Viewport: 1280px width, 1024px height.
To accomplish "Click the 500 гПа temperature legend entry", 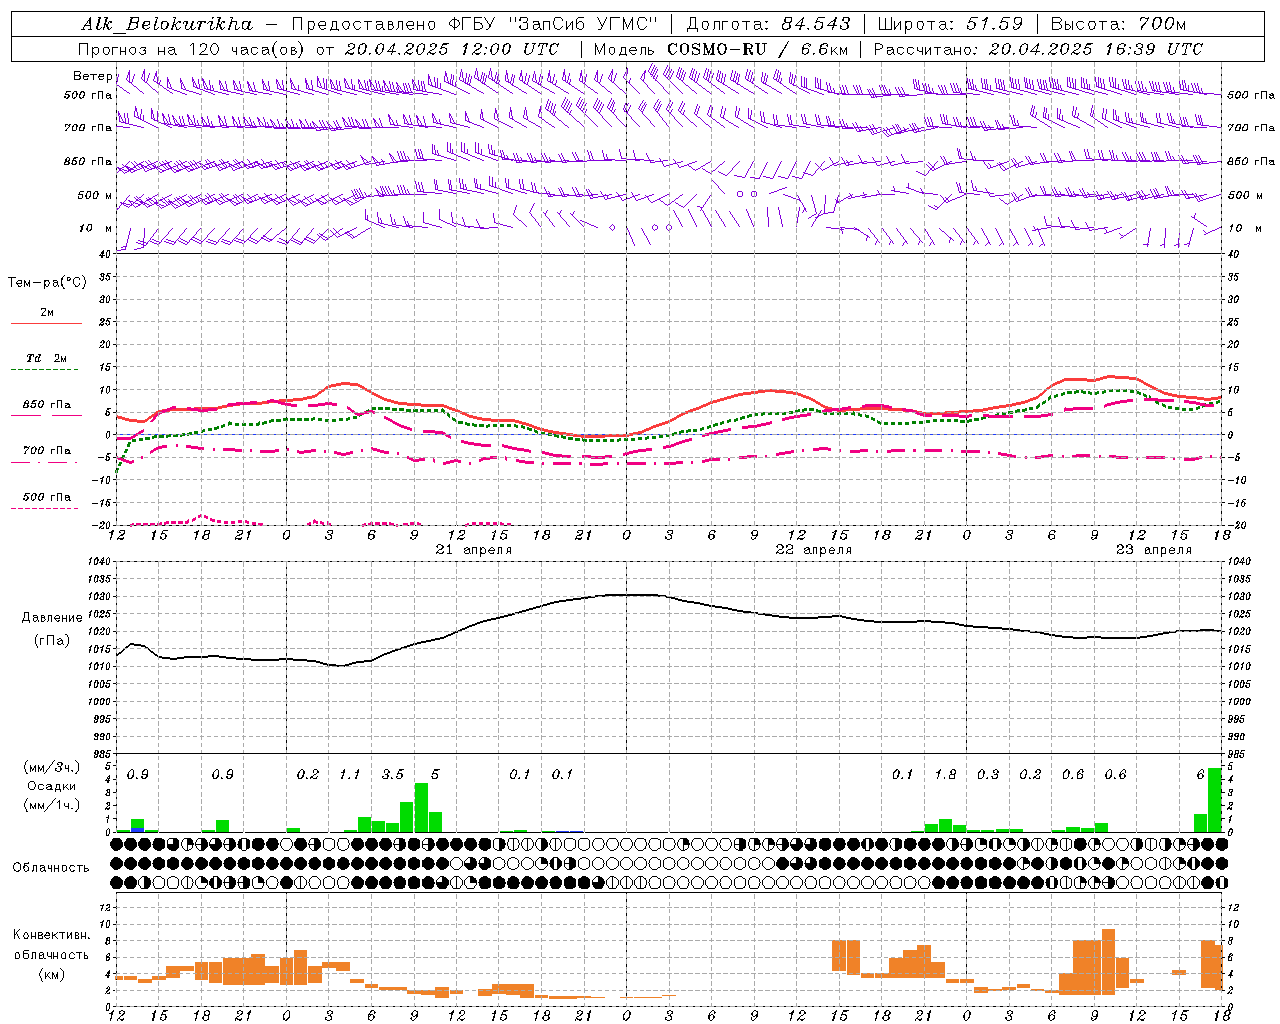I will 47,497.
